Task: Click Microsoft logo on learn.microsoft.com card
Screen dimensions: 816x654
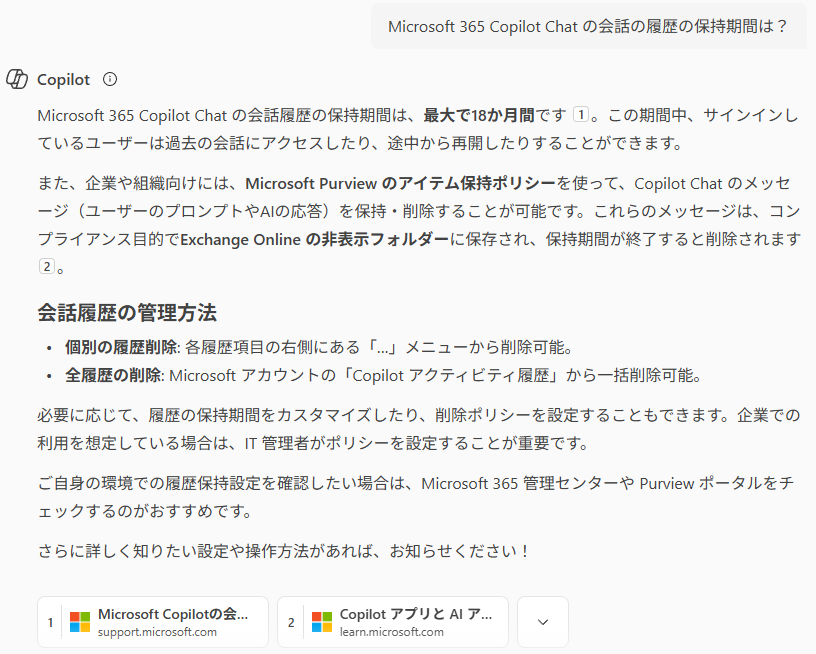Action: click(322, 622)
